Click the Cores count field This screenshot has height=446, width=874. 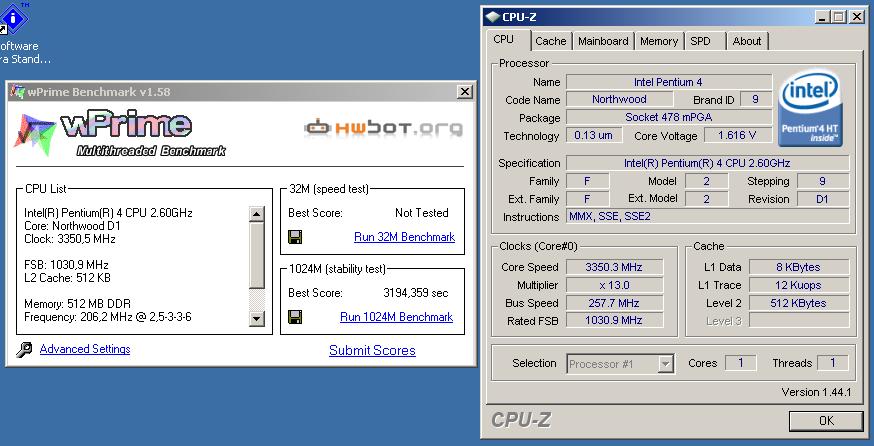pos(741,363)
